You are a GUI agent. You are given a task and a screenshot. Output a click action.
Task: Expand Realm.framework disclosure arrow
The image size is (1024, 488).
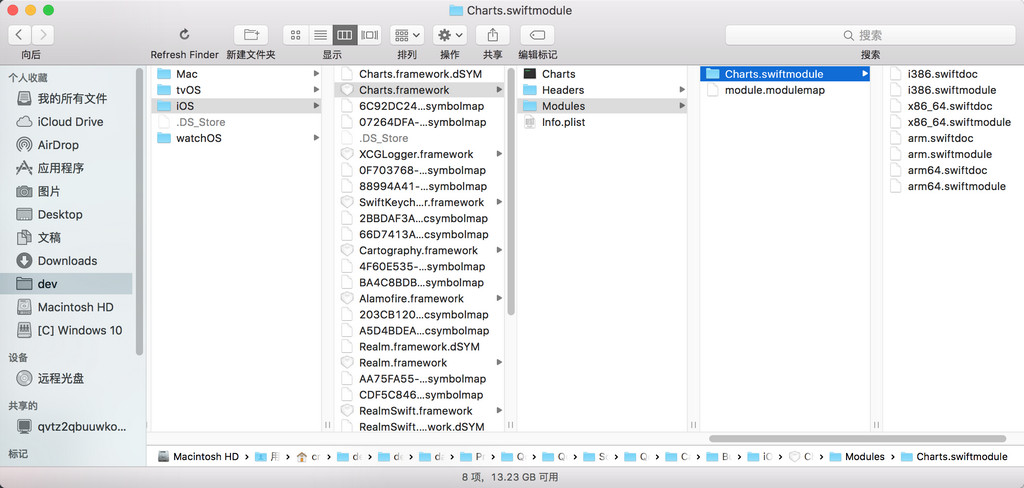point(499,363)
